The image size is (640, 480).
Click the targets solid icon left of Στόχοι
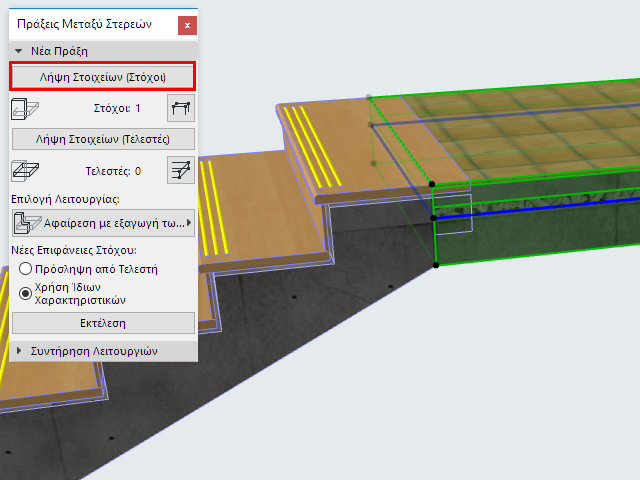tap(25, 109)
